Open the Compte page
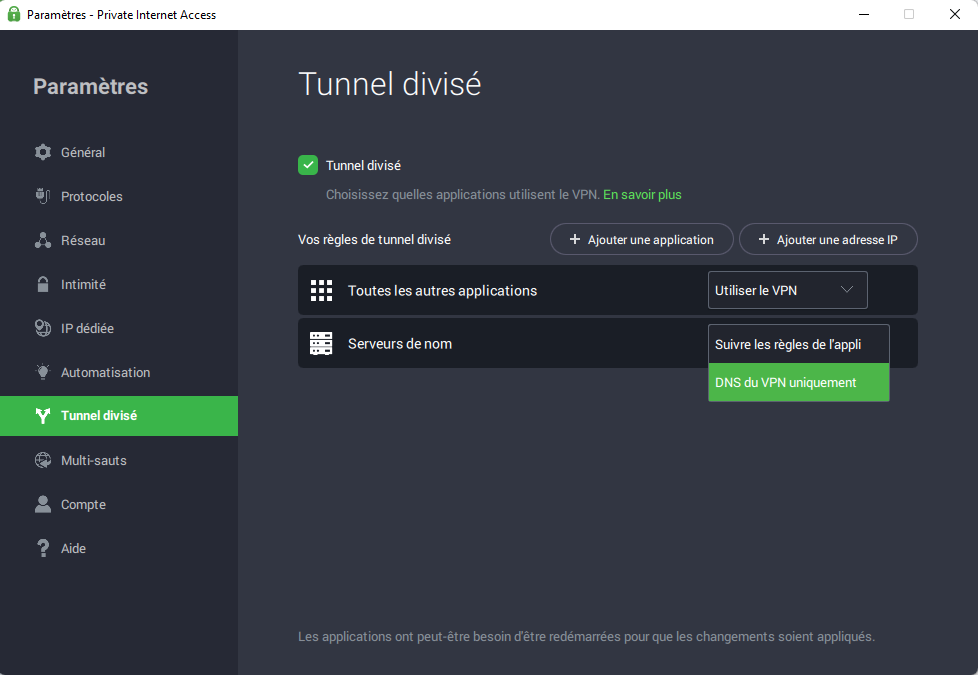This screenshot has height=675, width=978. (x=119, y=504)
